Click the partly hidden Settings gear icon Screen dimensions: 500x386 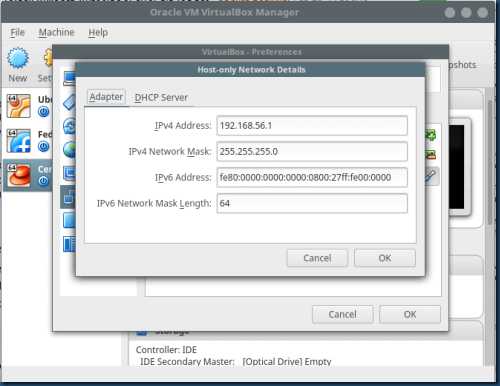coord(48,57)
